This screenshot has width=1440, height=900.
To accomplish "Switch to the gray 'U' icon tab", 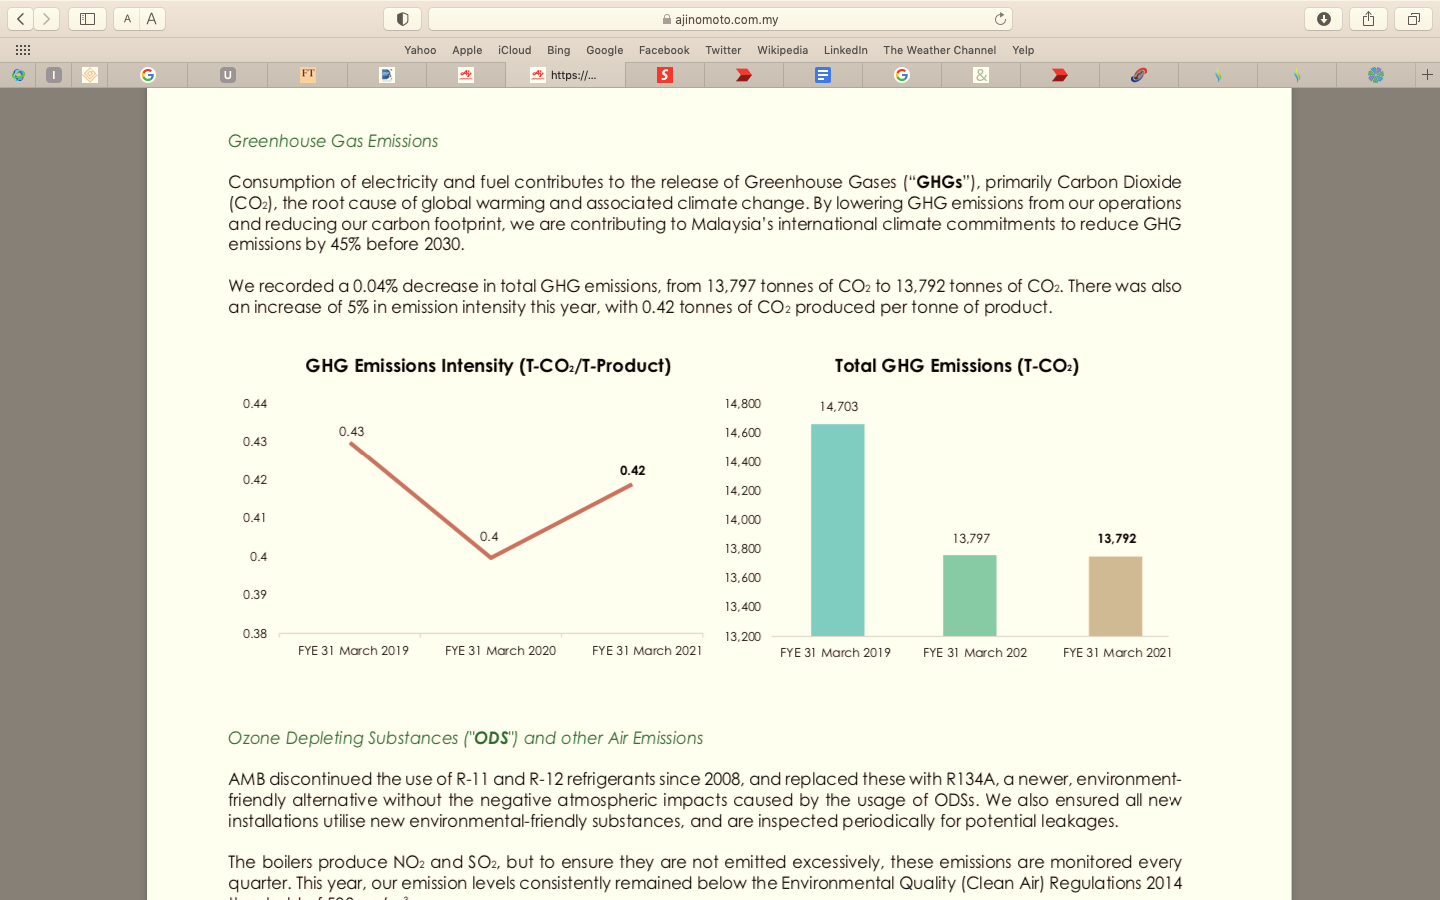I will click(x=228, y=75).
